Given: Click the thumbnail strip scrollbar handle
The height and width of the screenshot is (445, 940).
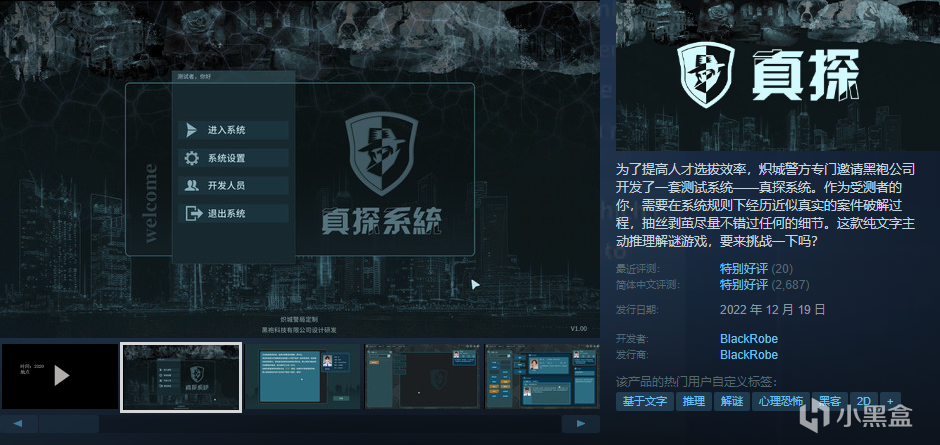Looking at the screenshot, I should click(69, 424).
